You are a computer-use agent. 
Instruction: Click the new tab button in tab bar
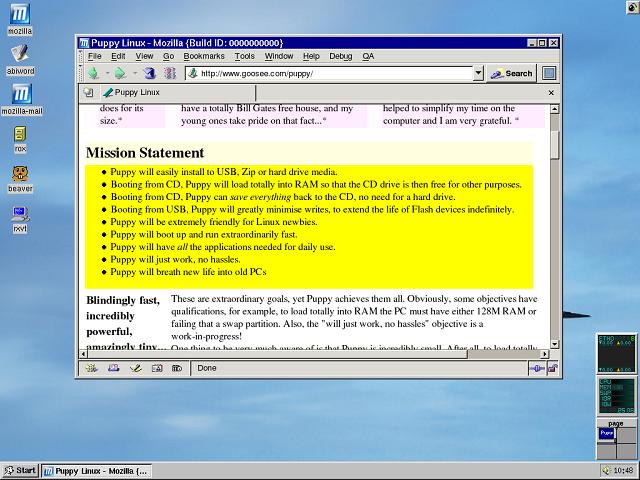click(88, 92)
